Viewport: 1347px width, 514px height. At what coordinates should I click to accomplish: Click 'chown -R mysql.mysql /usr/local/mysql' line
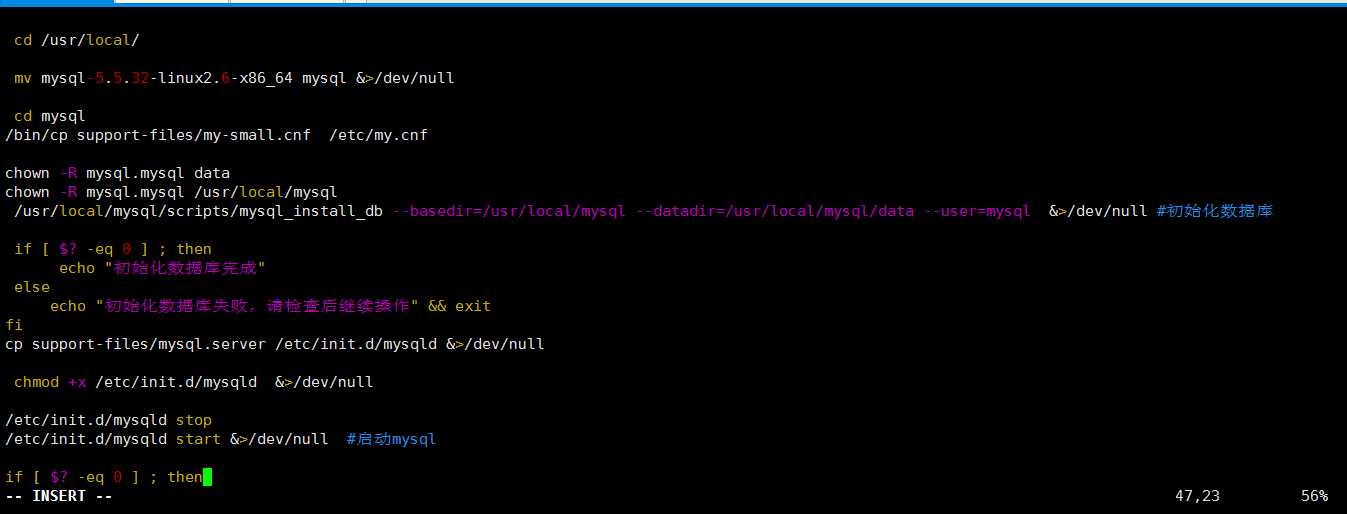(x=171, y=192)
